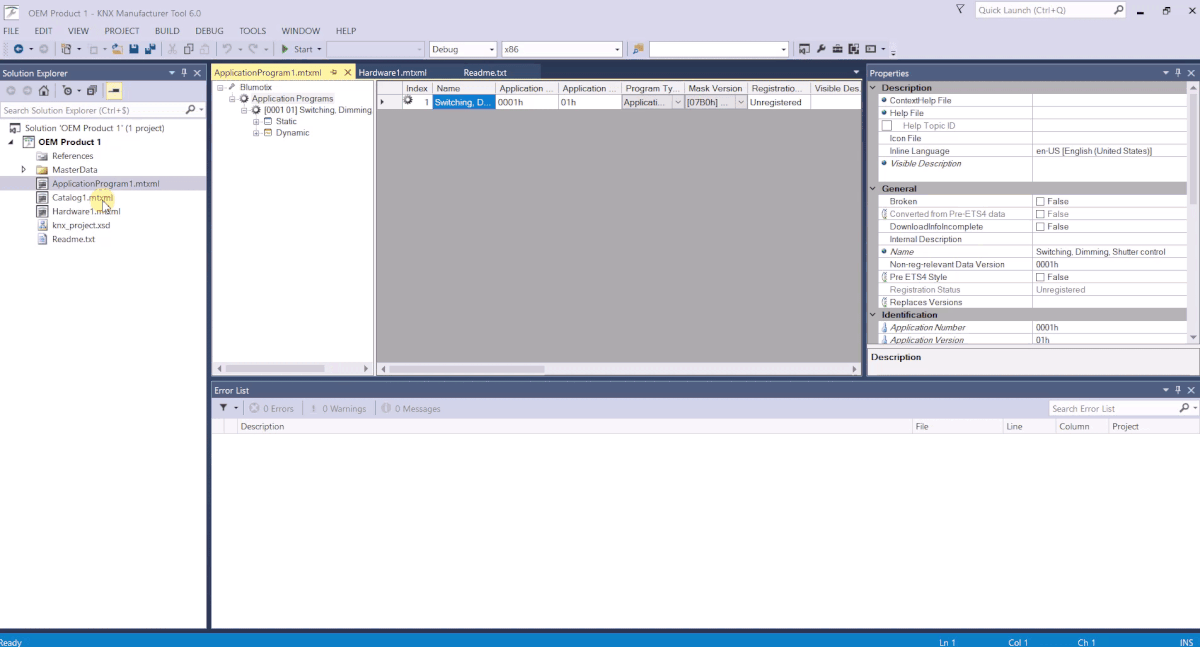Open the document tabs overflow dropdown
Viewport: 1200px width, 647px height.
856,72
